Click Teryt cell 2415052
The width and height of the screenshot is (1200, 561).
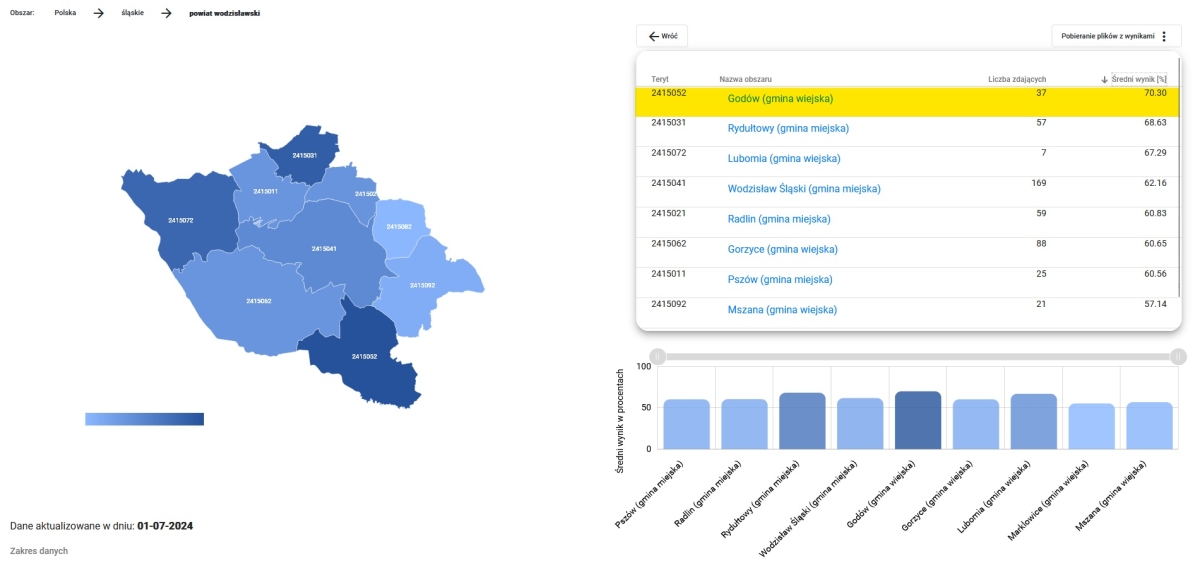(668, 93)
